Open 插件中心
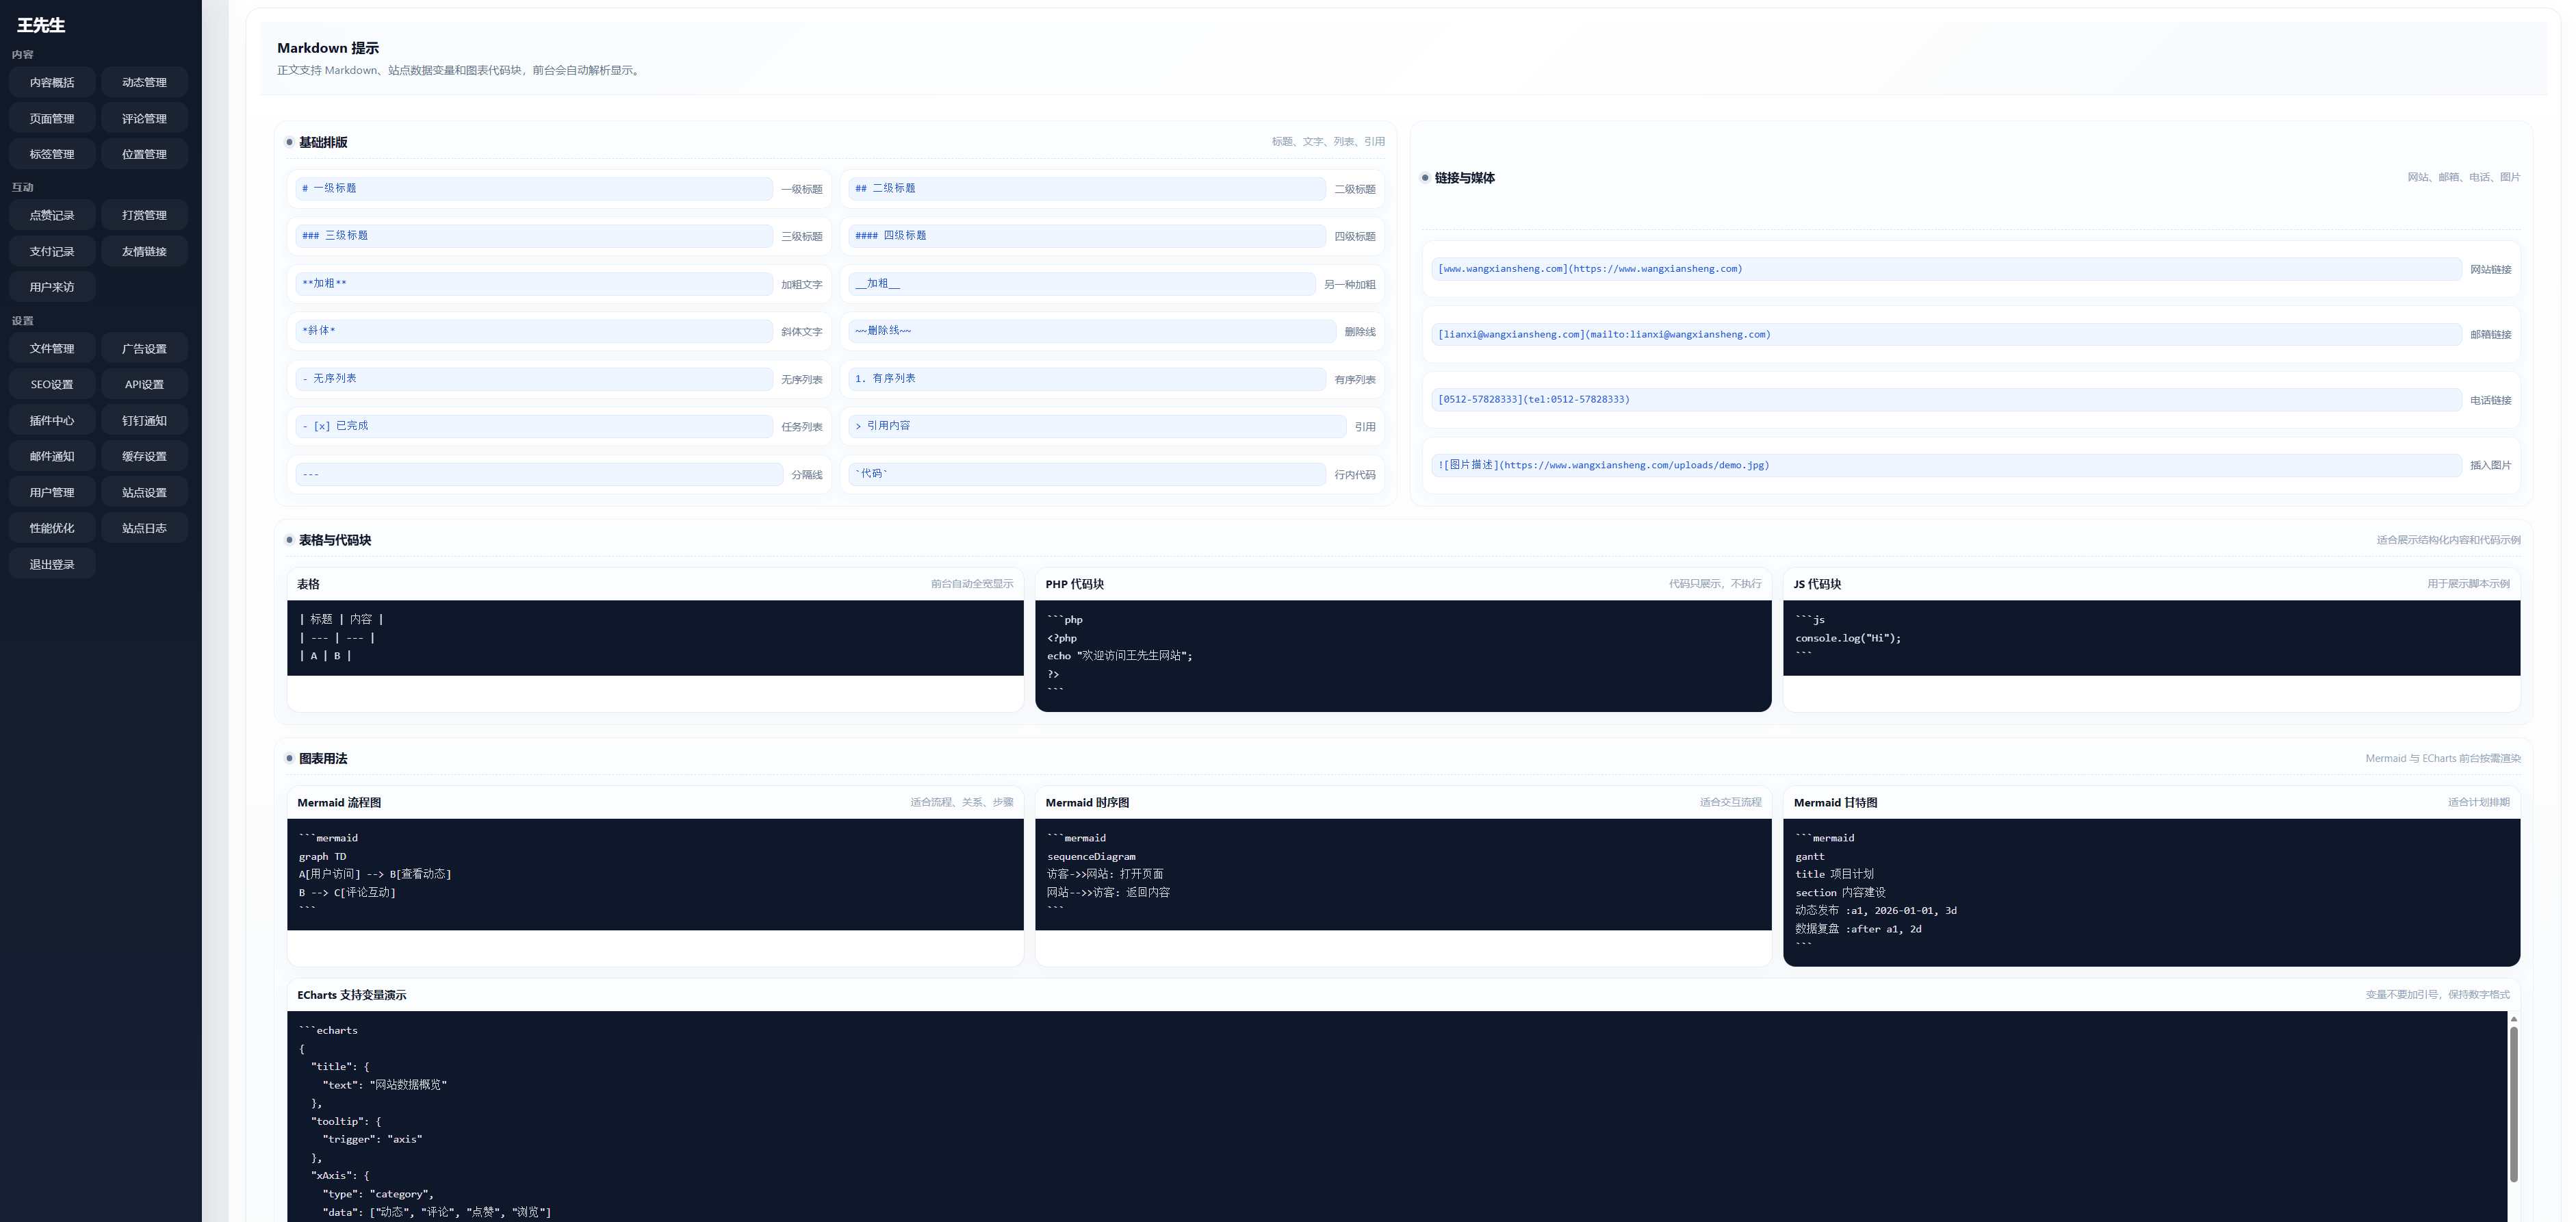 (52, 420)
